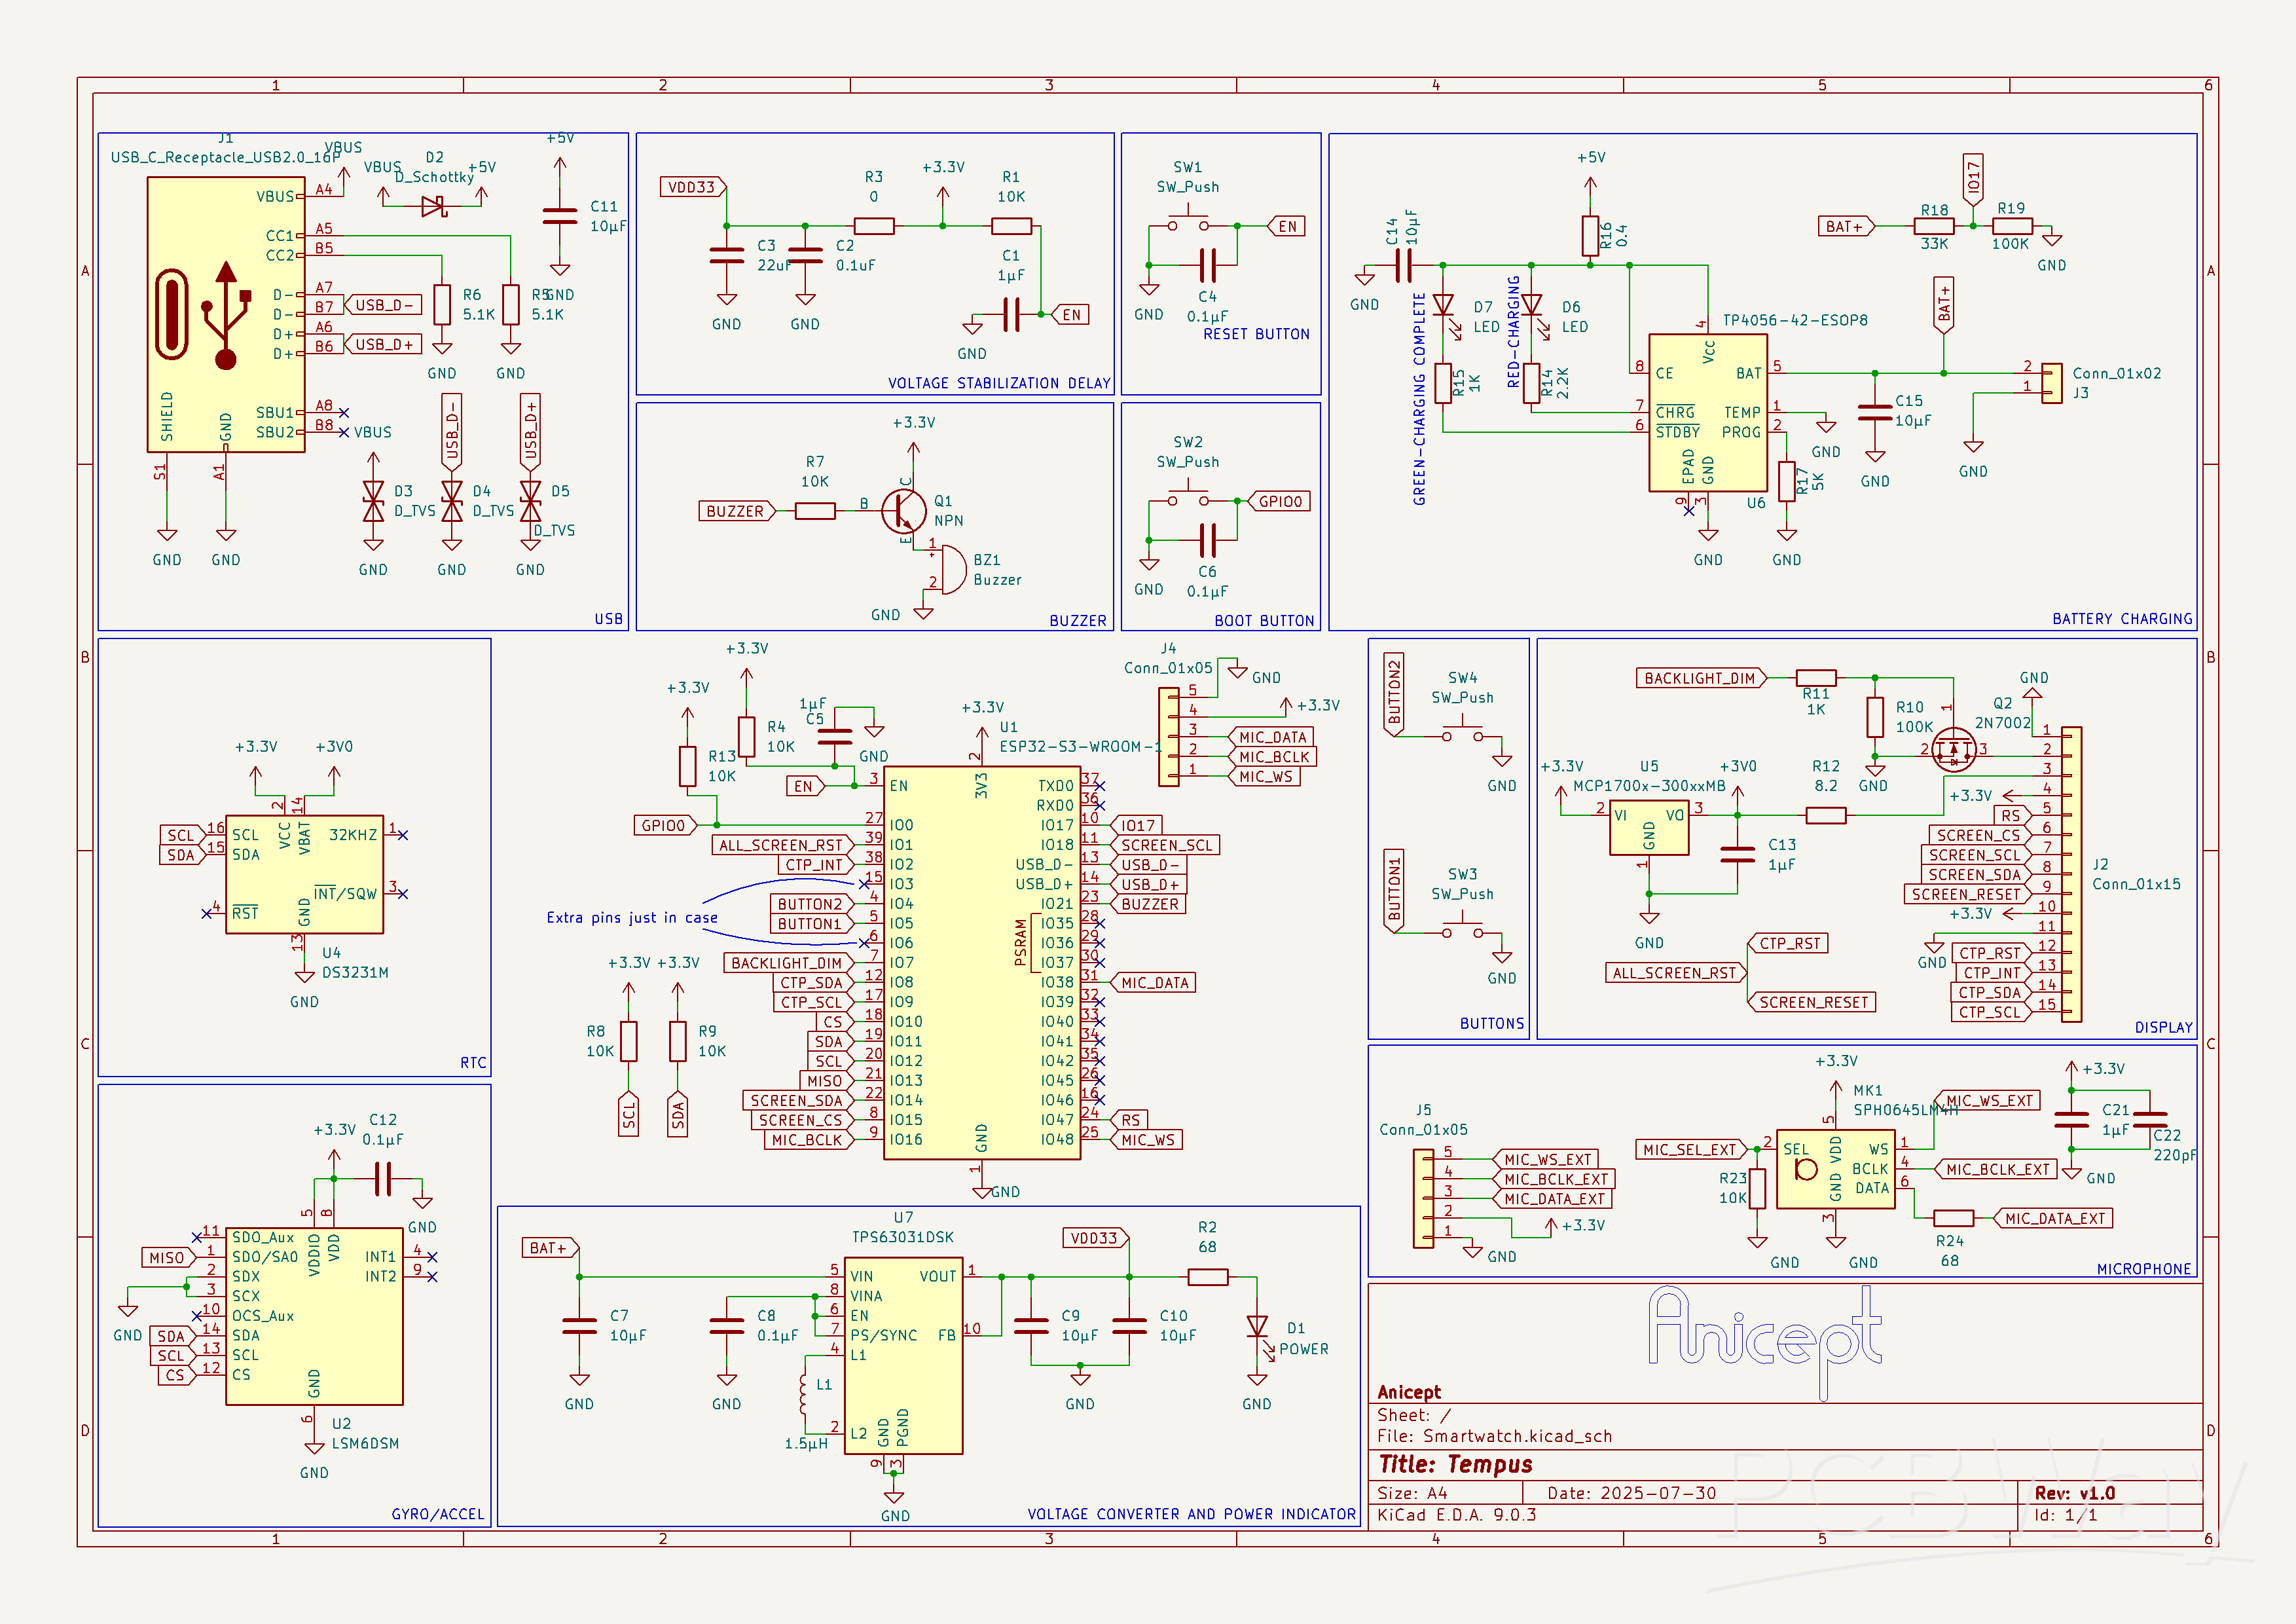
Task: Select the C11 10µF capacitor symbol
Action: click(559, 215)
